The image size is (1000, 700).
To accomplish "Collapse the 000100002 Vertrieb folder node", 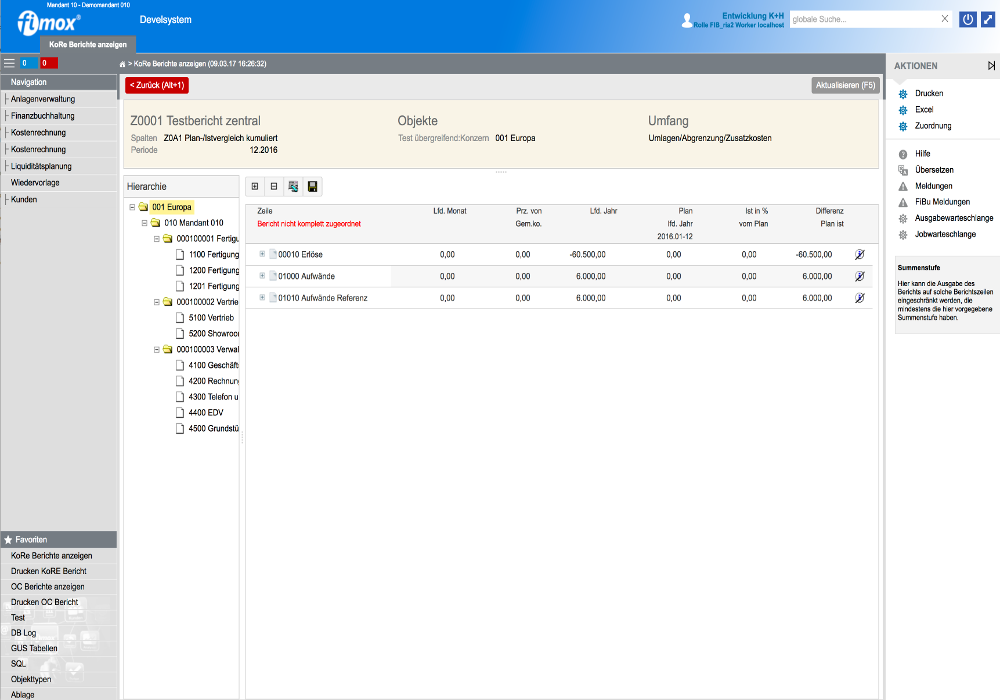I will pyautogui.click(x=156, y=302).
